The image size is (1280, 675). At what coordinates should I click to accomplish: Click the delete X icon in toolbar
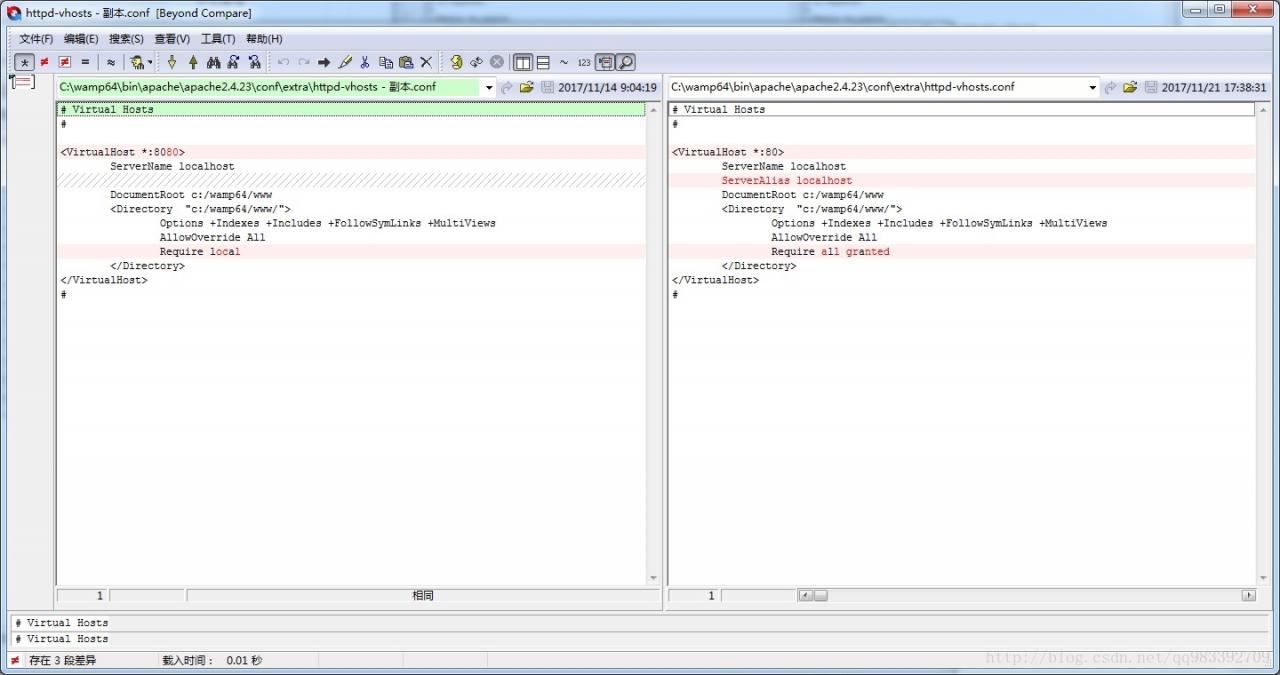coord(426,62)
